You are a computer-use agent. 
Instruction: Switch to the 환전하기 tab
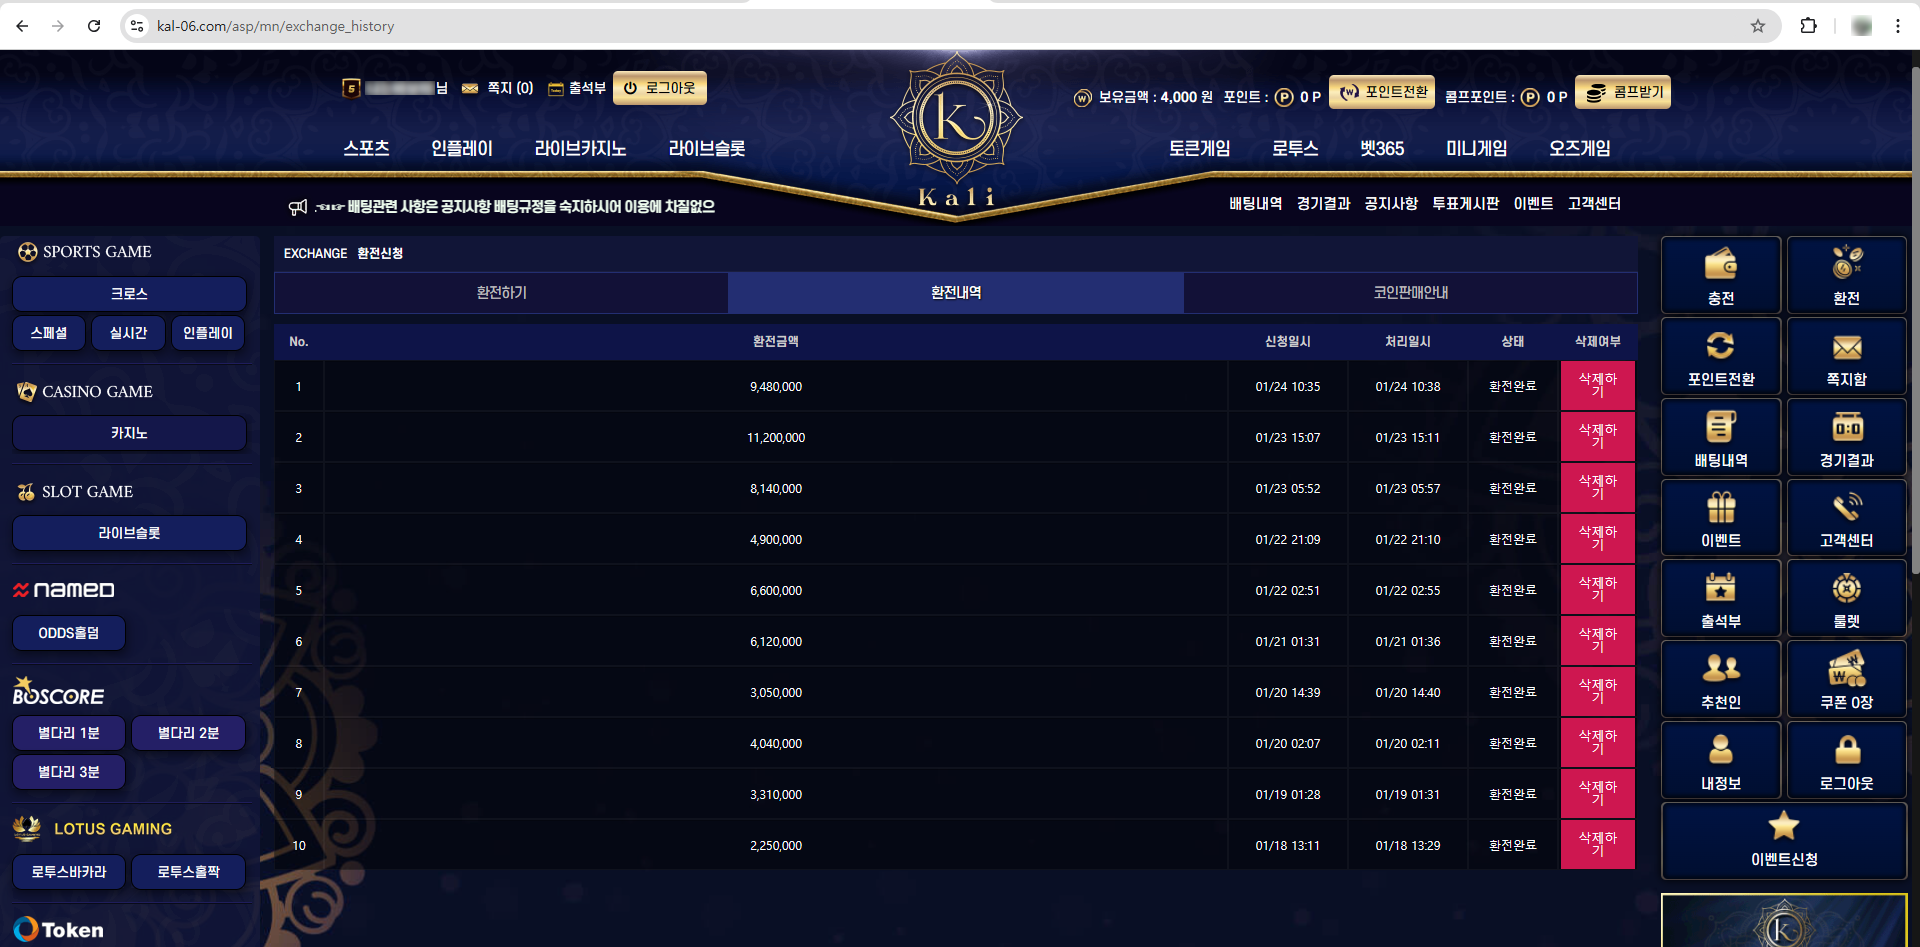point(501,293)
